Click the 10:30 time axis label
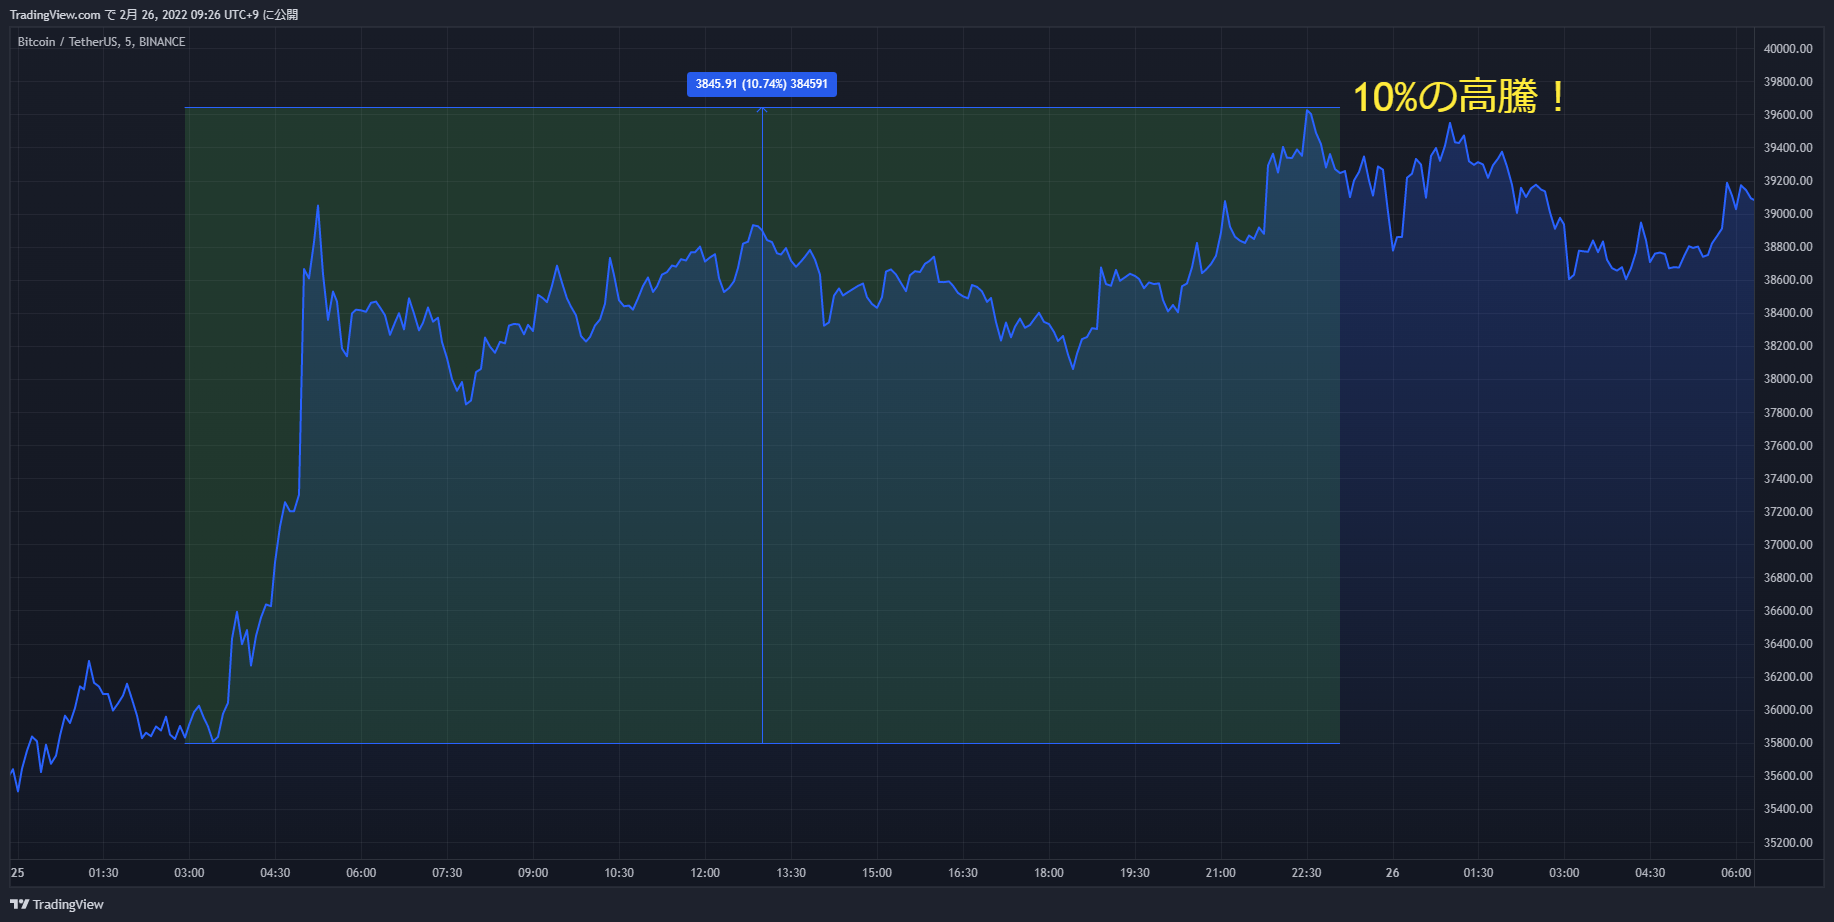Viewport: 1834px width, 922px height. pyautogui.click(x=619, y=873)
